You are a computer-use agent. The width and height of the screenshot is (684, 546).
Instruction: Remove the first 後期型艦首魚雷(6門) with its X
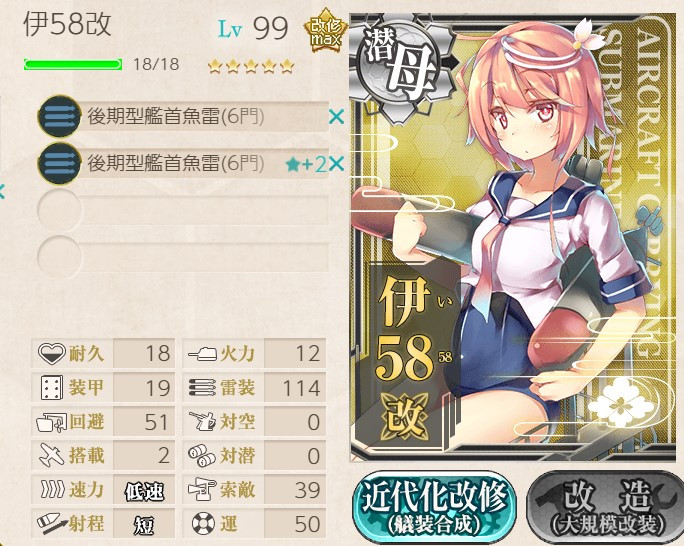click(336, 117)
